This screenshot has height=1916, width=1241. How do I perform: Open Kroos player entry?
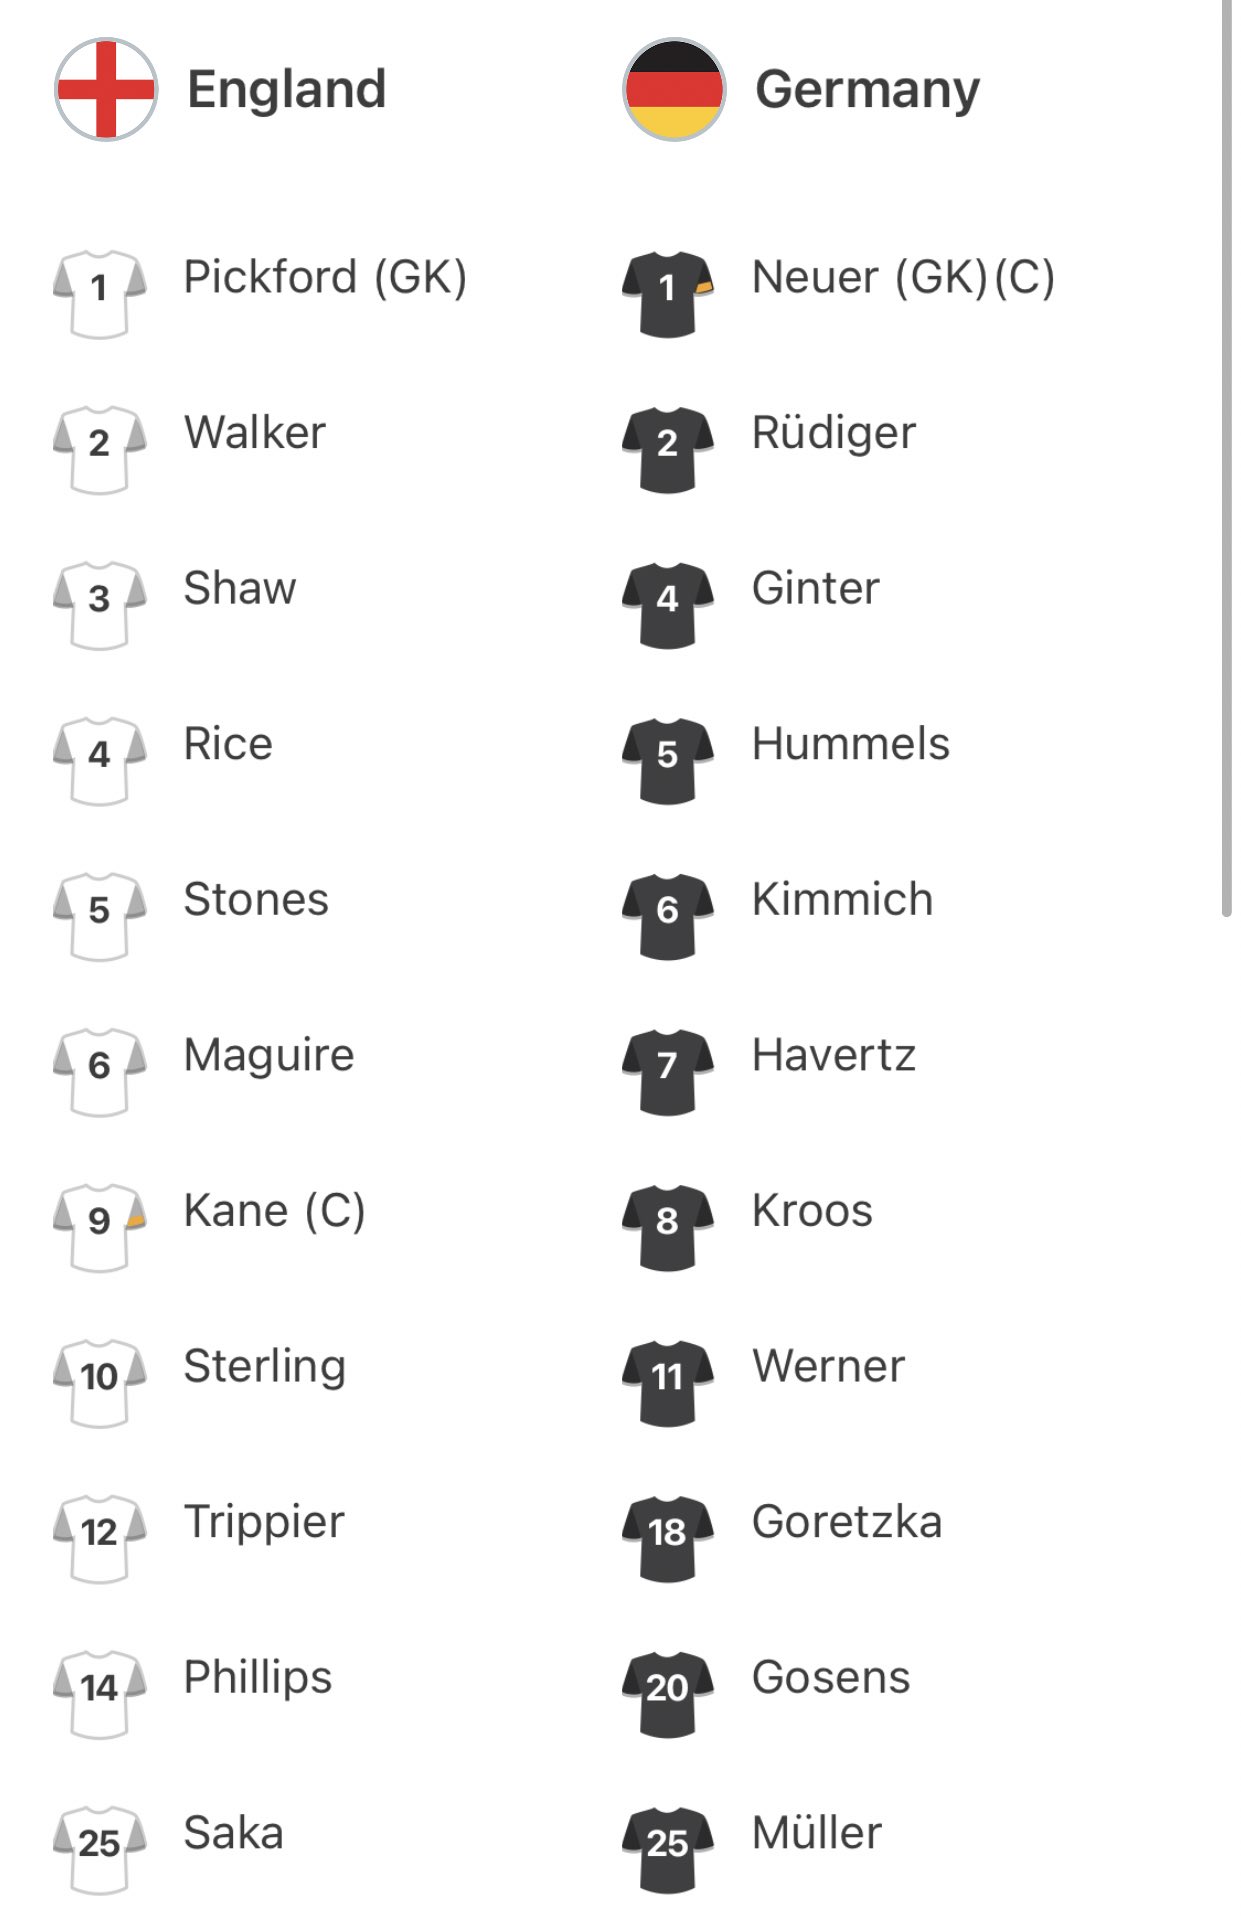pyautogui.click(x=812, y=1211)
